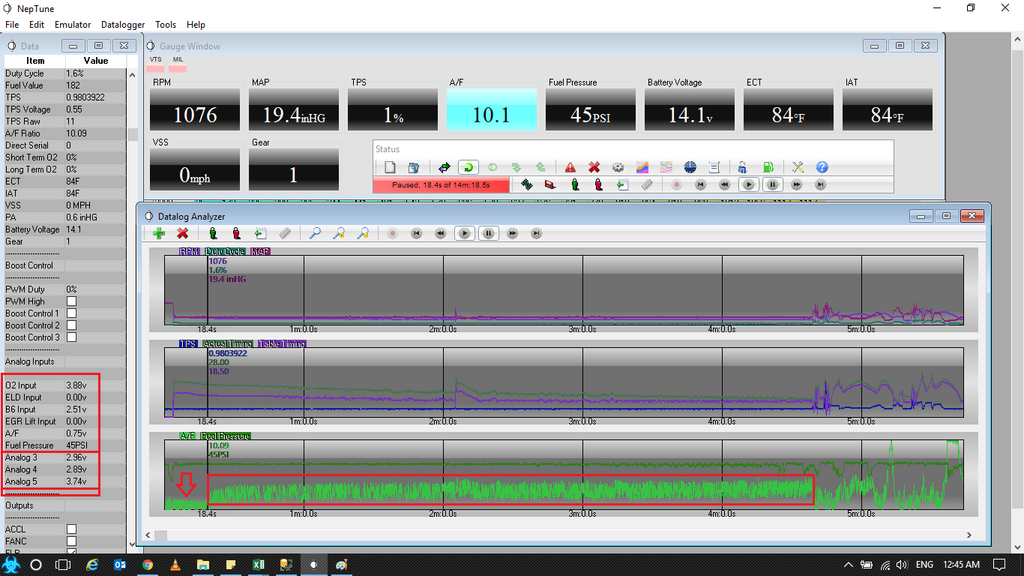Screen dimensions: 1024x576
Task: Open the Emulator menu
Action: tap(72, 25)
